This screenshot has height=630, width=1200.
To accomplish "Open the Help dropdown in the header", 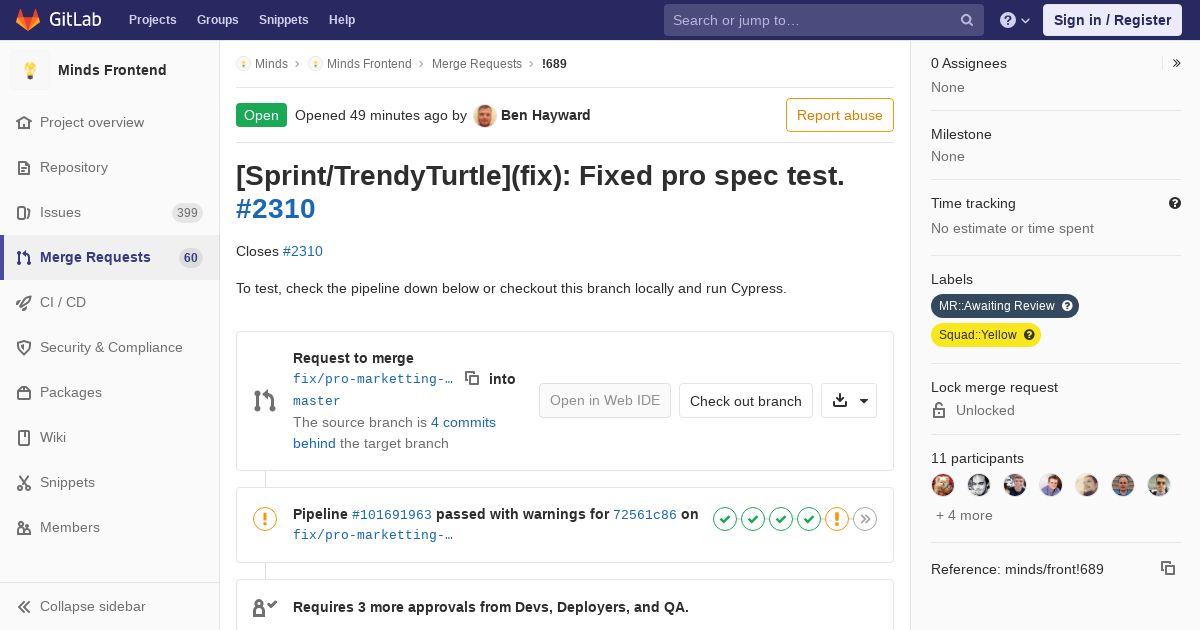I will pyautogui.click(x=1015, y=20).
